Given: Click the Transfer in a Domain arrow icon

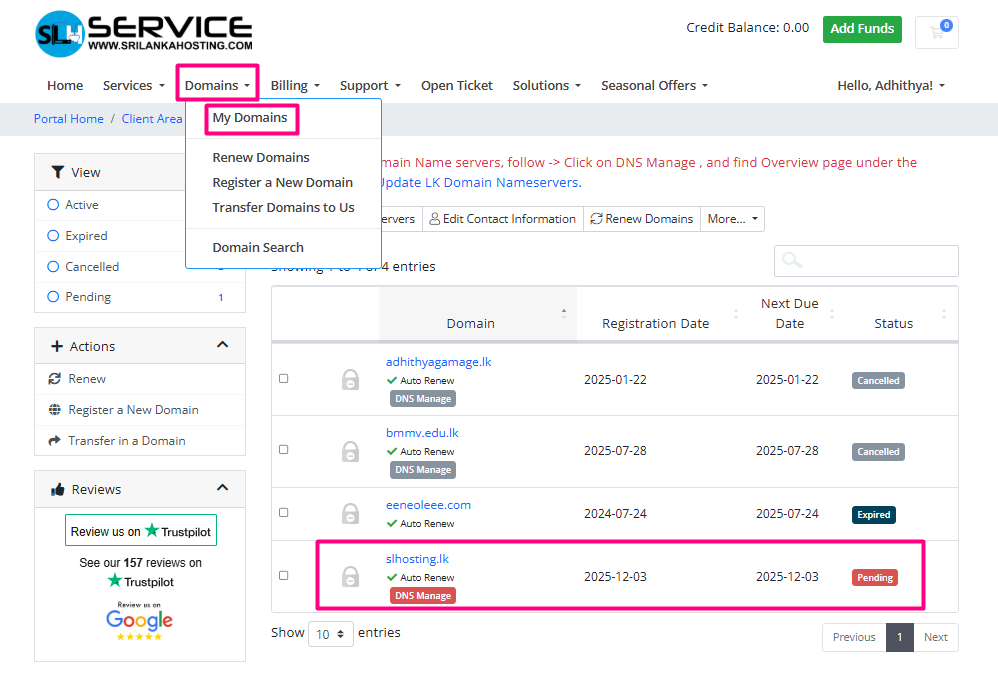Looking at the screenshot, I should point(55,441).
